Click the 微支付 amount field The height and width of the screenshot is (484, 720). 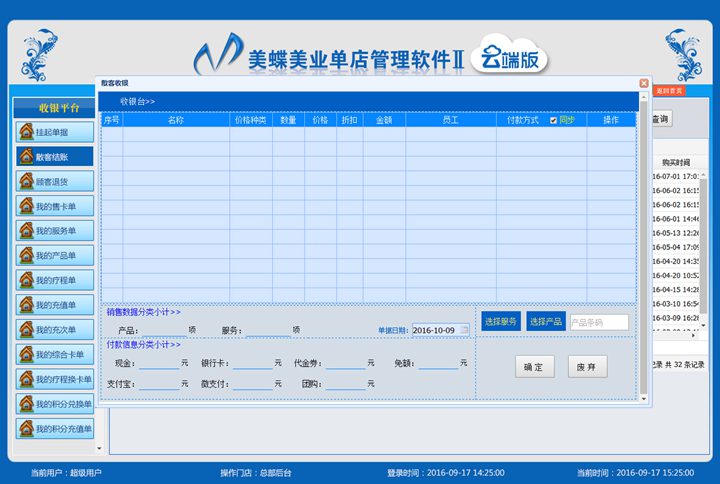point(253,383)
